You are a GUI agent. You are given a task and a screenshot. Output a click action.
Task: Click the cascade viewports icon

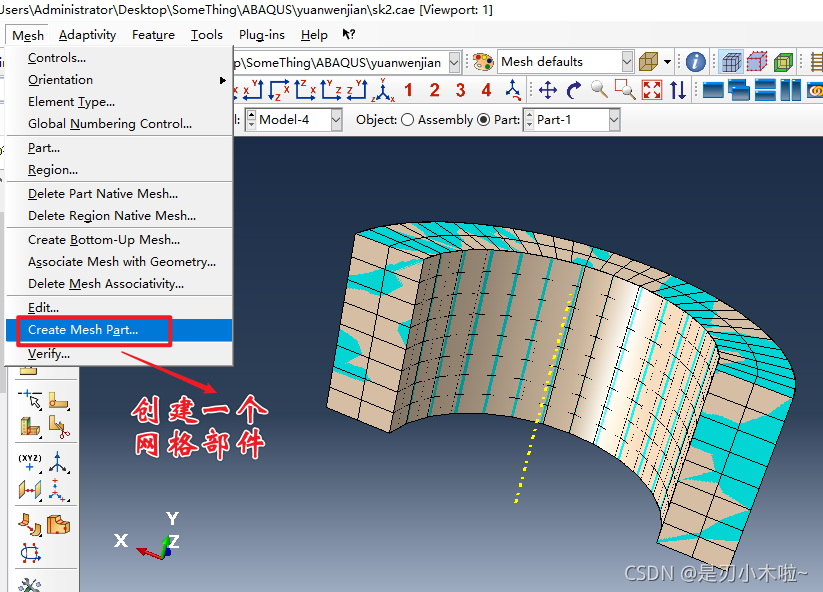[740, 90]
